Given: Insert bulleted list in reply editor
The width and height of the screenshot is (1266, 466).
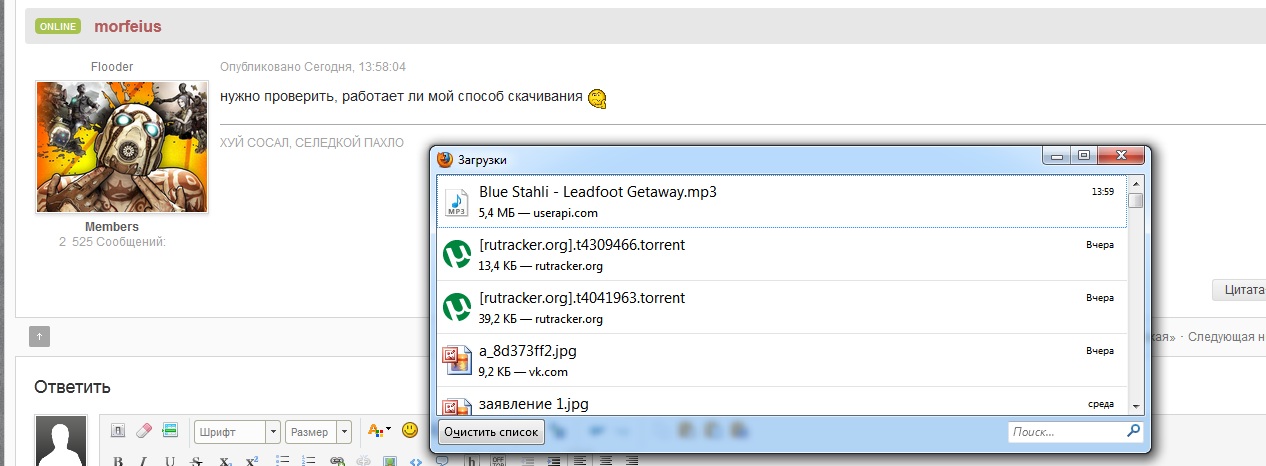Looking at the screenshot, I should coord(282,461).
